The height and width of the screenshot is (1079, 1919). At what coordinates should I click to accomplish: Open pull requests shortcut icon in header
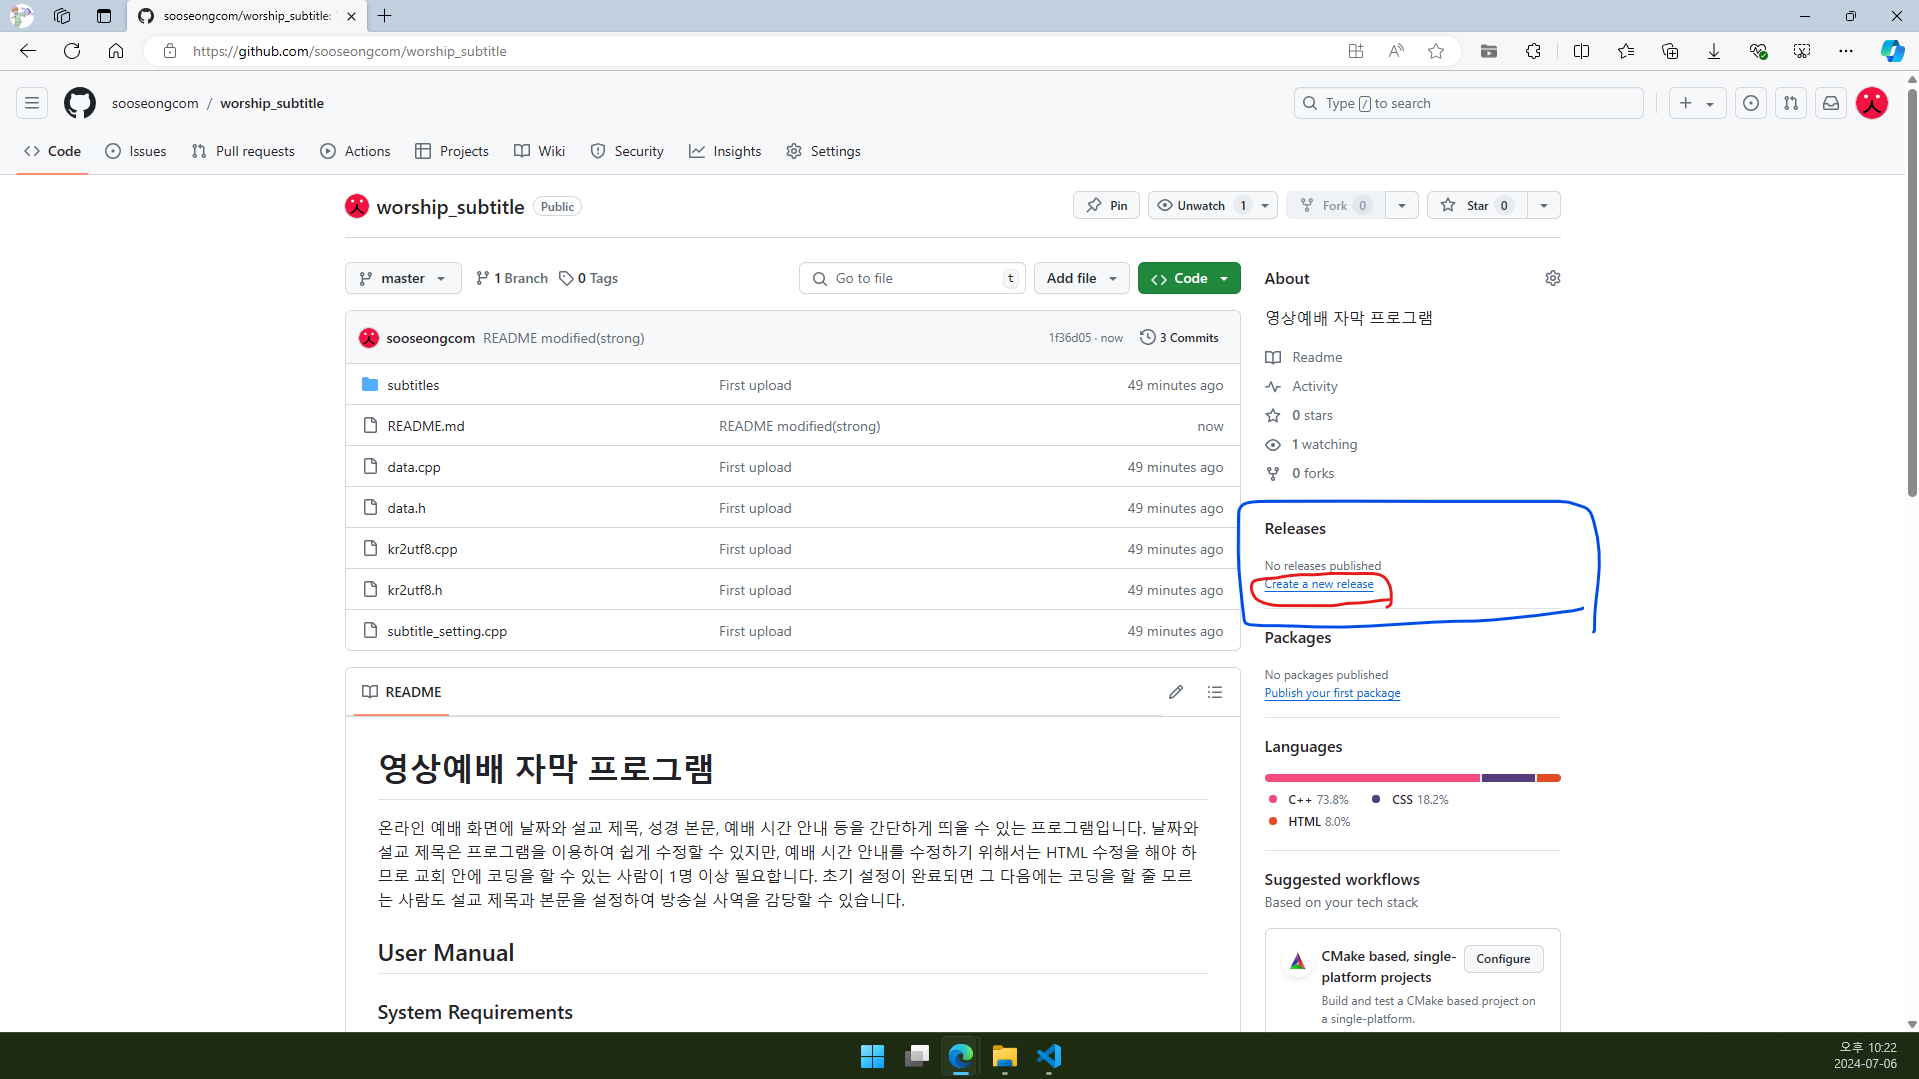[1791, 103]
